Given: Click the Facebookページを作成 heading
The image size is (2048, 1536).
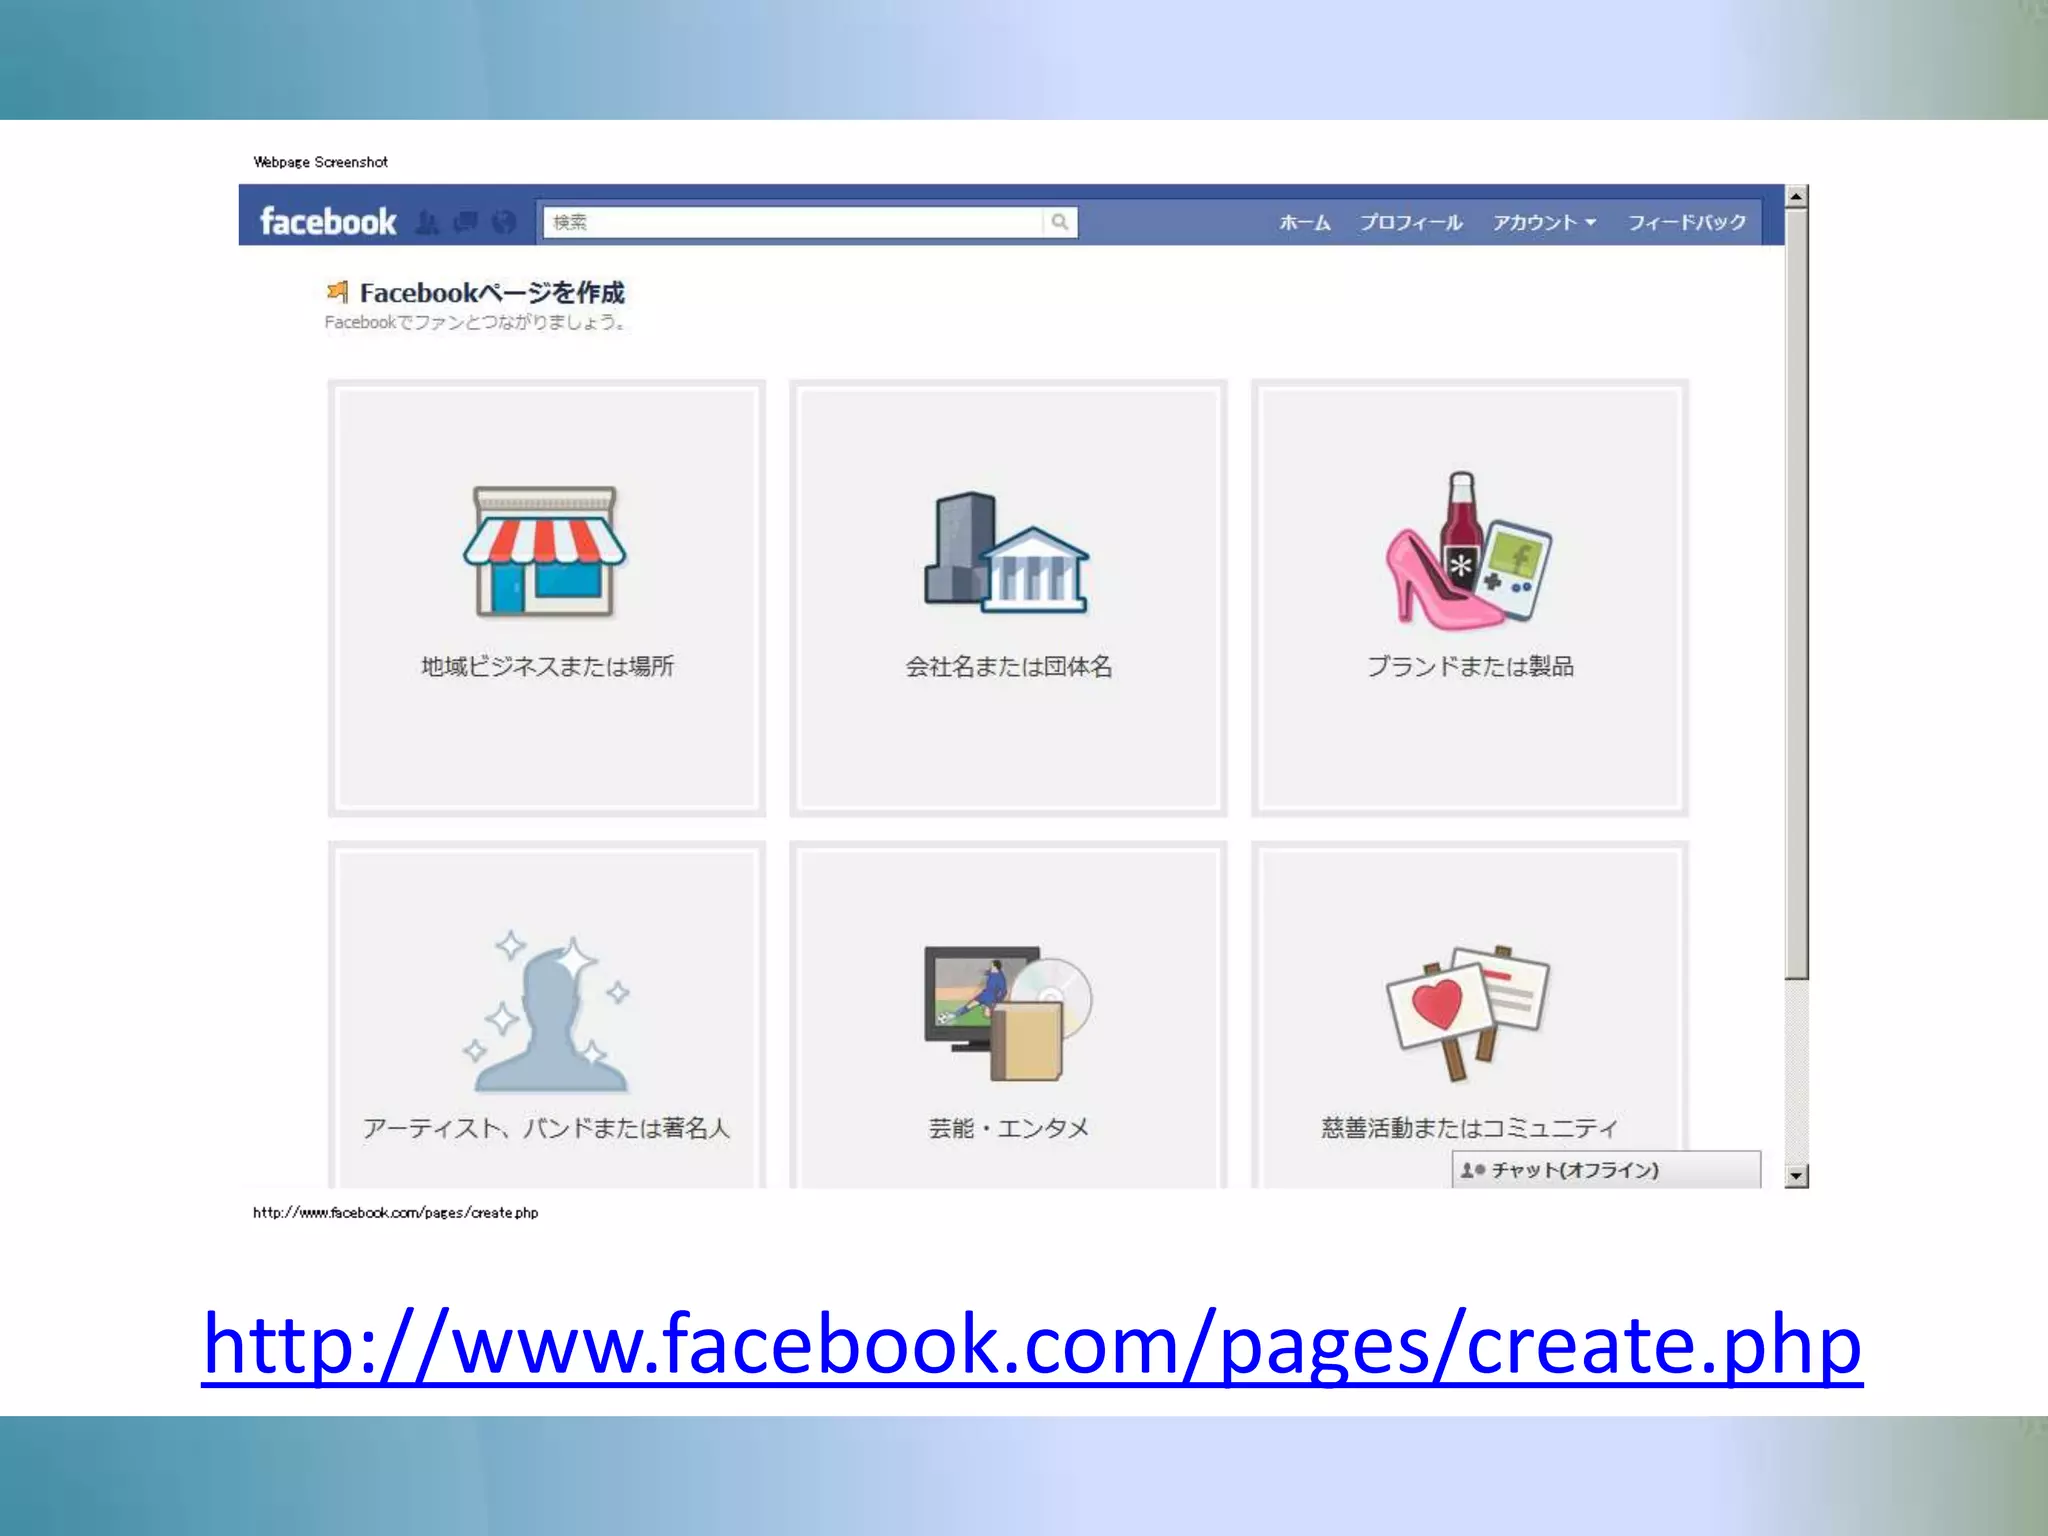Looking at the screenshot, I should [x=492, y=292].
